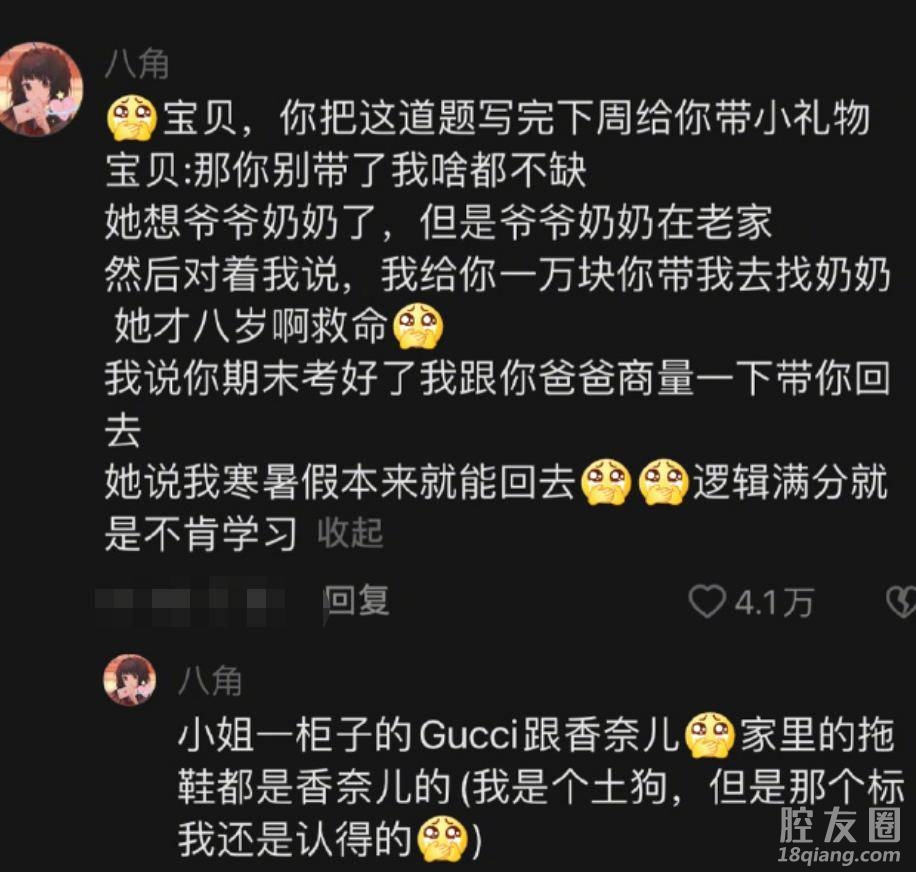Open the 八角 username in the reply
Image resolution: width=916 pixels, height=872 pixels.
pos(210,680)
